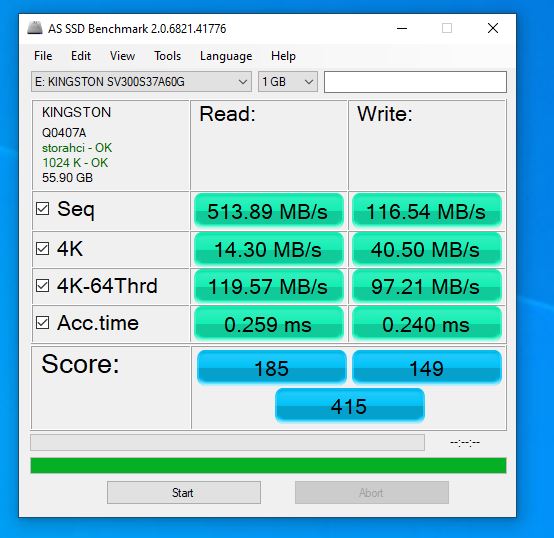
Task: Open the Language menu
Action: point(226,56)
